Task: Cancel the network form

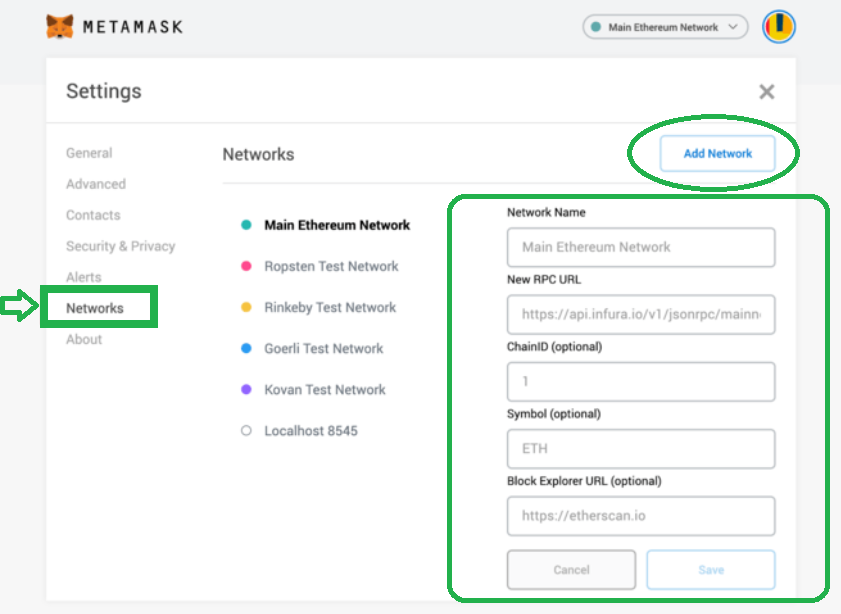Action: 571,569
